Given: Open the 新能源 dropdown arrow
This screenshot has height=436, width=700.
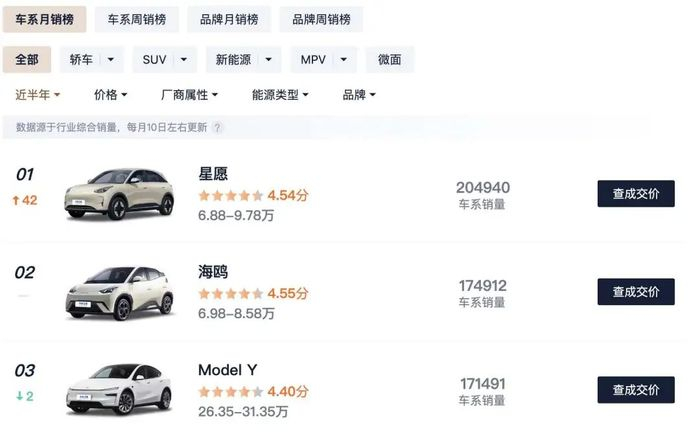Looking at the screenshot, I should pyautogui.click(x=267, y=60).
